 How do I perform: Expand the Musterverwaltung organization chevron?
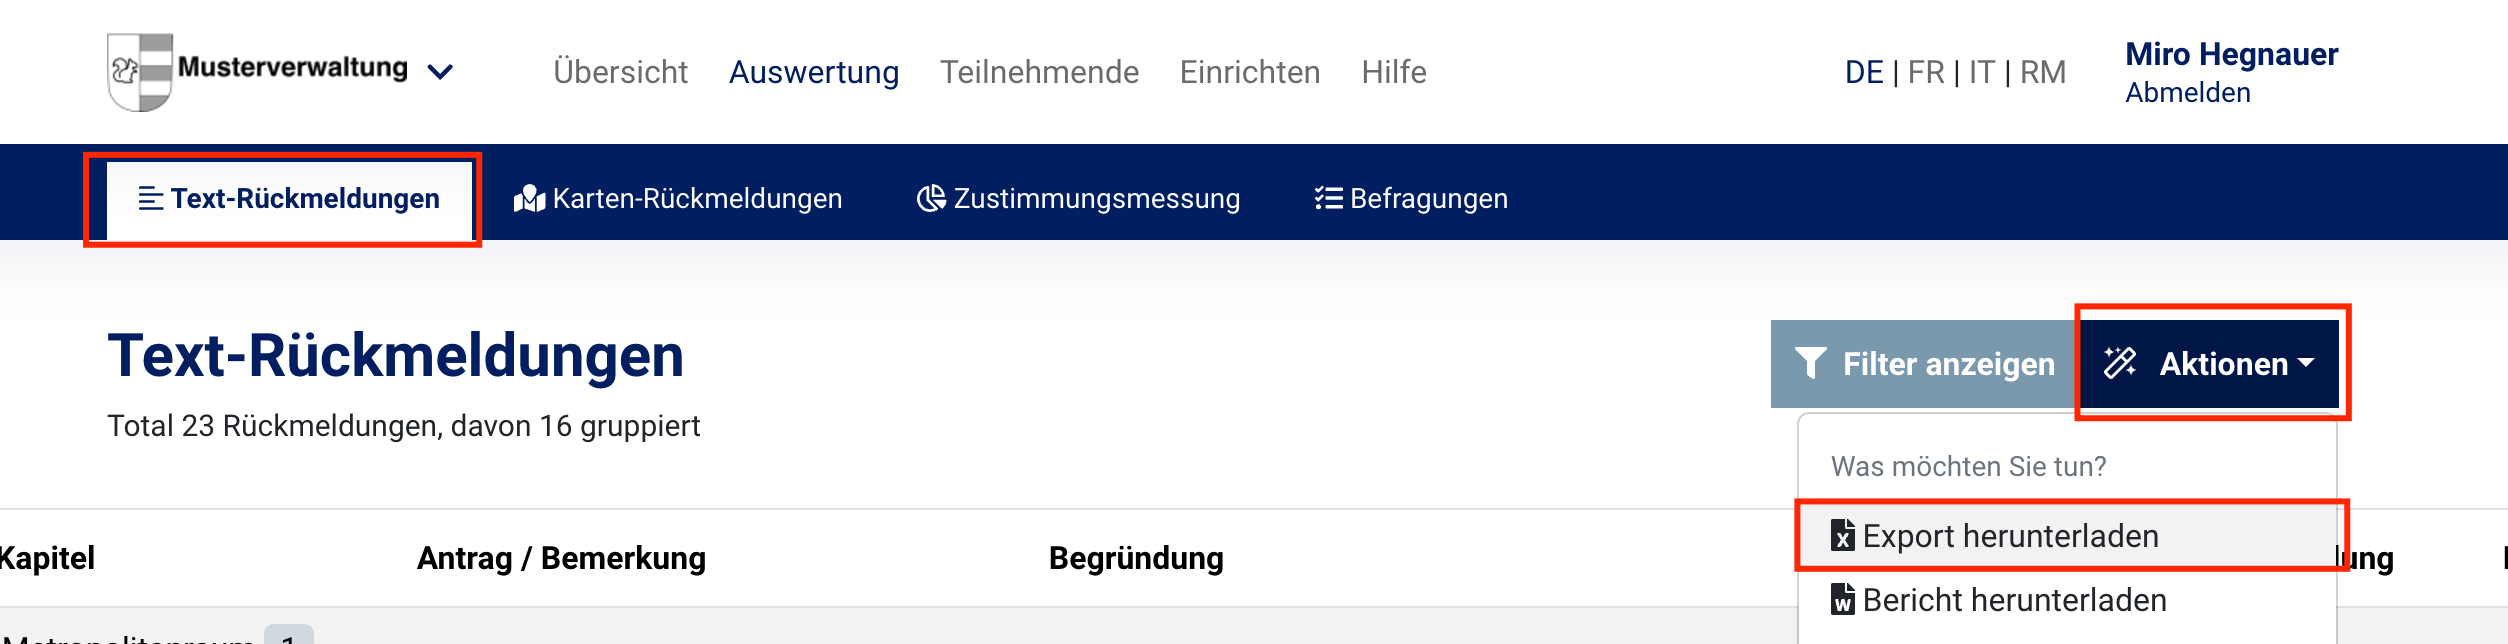[x=440, y=72]
